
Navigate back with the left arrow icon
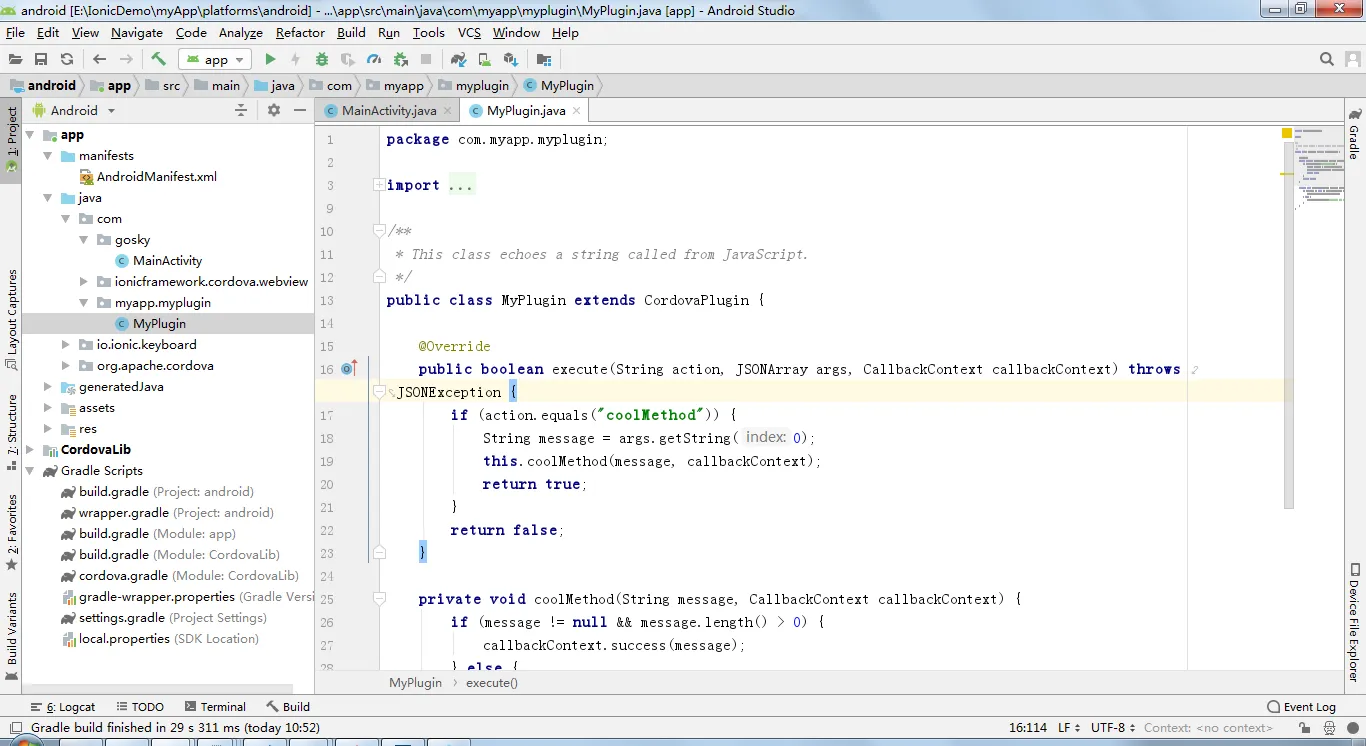coord(99,59)
